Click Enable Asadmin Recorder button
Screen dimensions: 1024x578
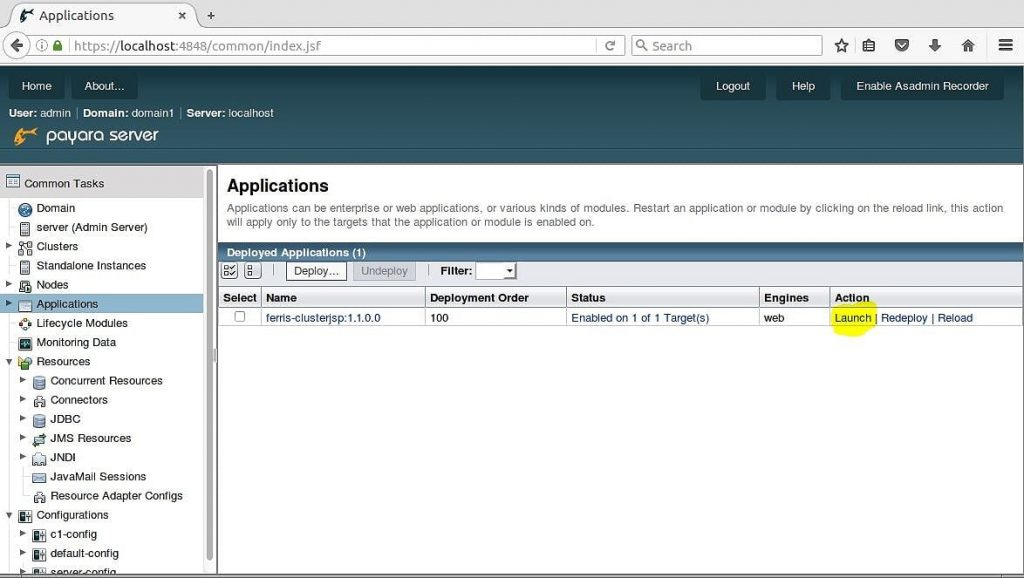coord(922,86)
